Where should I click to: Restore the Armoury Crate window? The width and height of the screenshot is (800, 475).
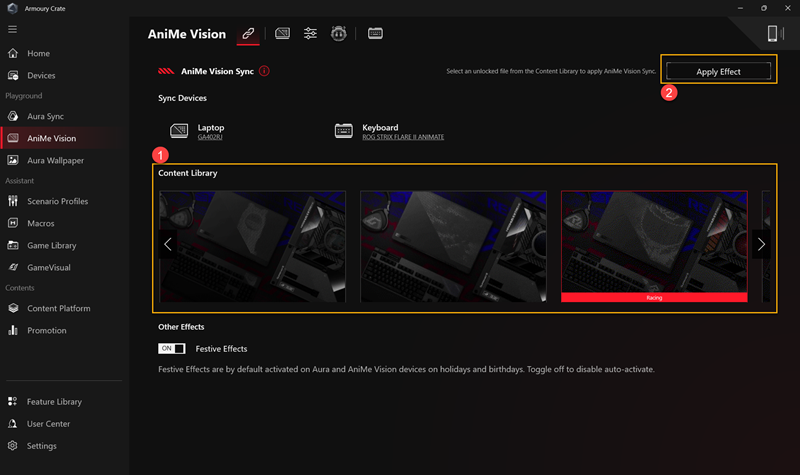(x=764, y=8)
